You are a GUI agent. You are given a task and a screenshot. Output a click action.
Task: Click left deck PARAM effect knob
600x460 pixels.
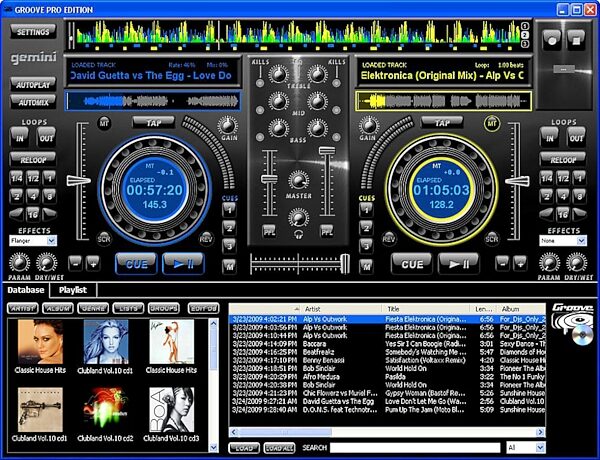pos(19,263)
